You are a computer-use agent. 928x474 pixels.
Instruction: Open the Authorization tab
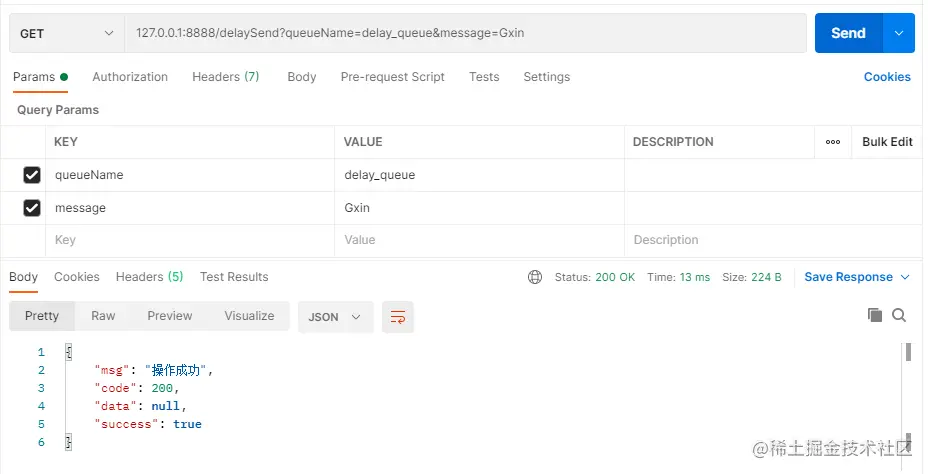click(x=130, y=77)
